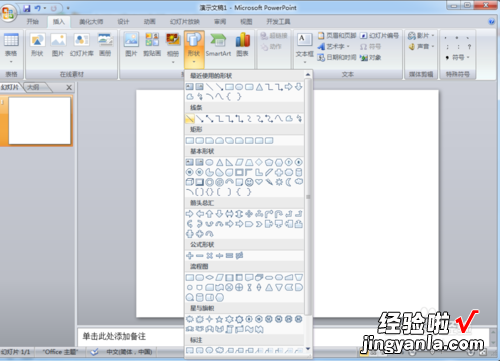Screen dimensions: 500x361
Task: Select the Trapezoid shape in 基本形状
Action: [x=249, y=162]
